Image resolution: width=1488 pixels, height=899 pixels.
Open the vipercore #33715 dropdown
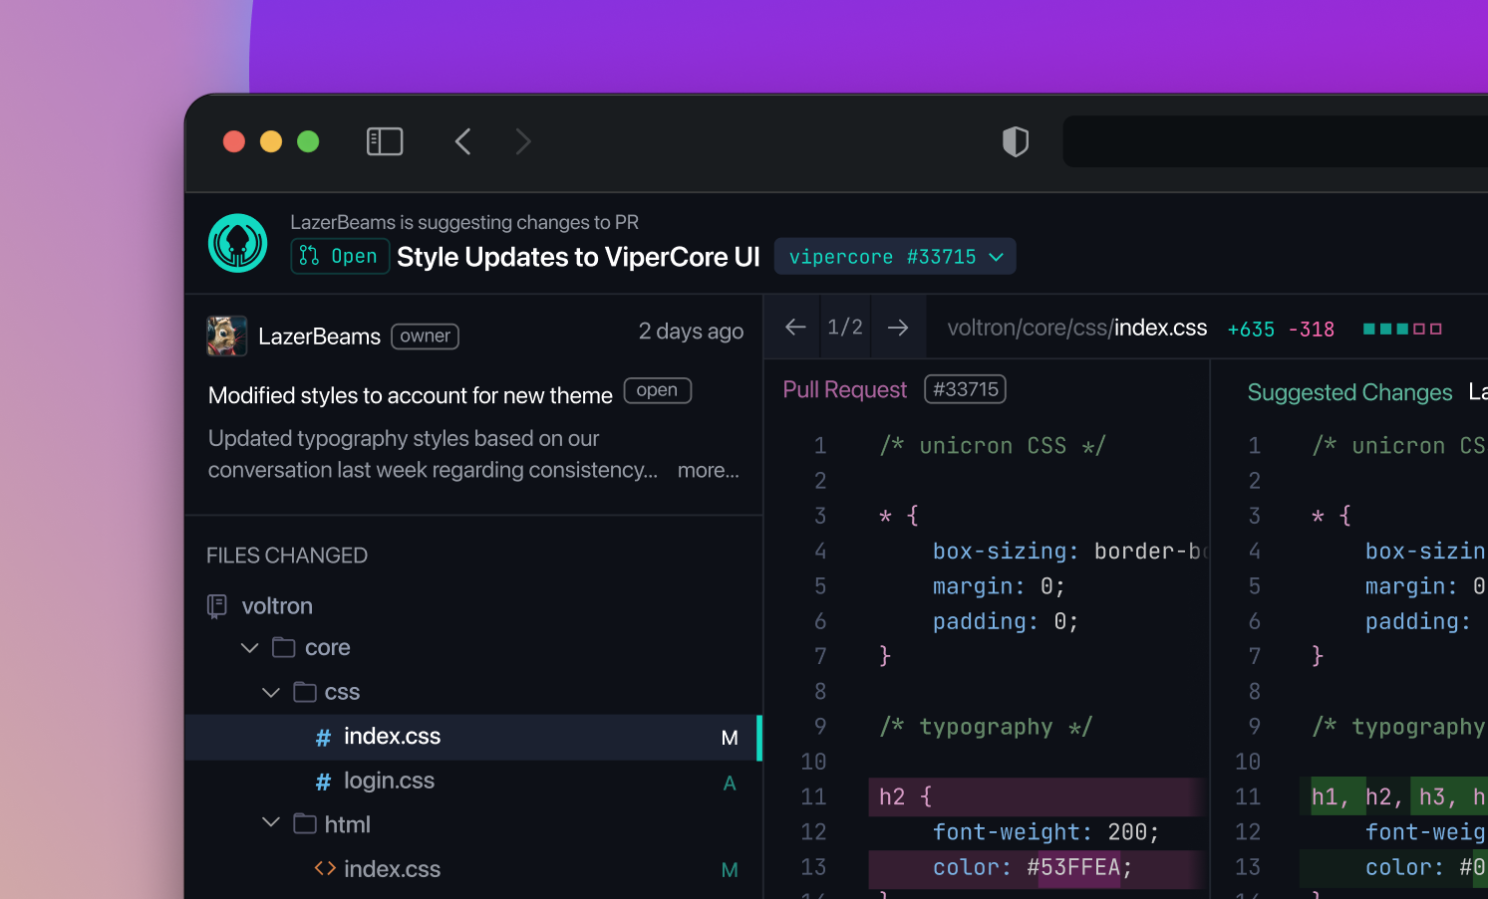click(896, 257)
